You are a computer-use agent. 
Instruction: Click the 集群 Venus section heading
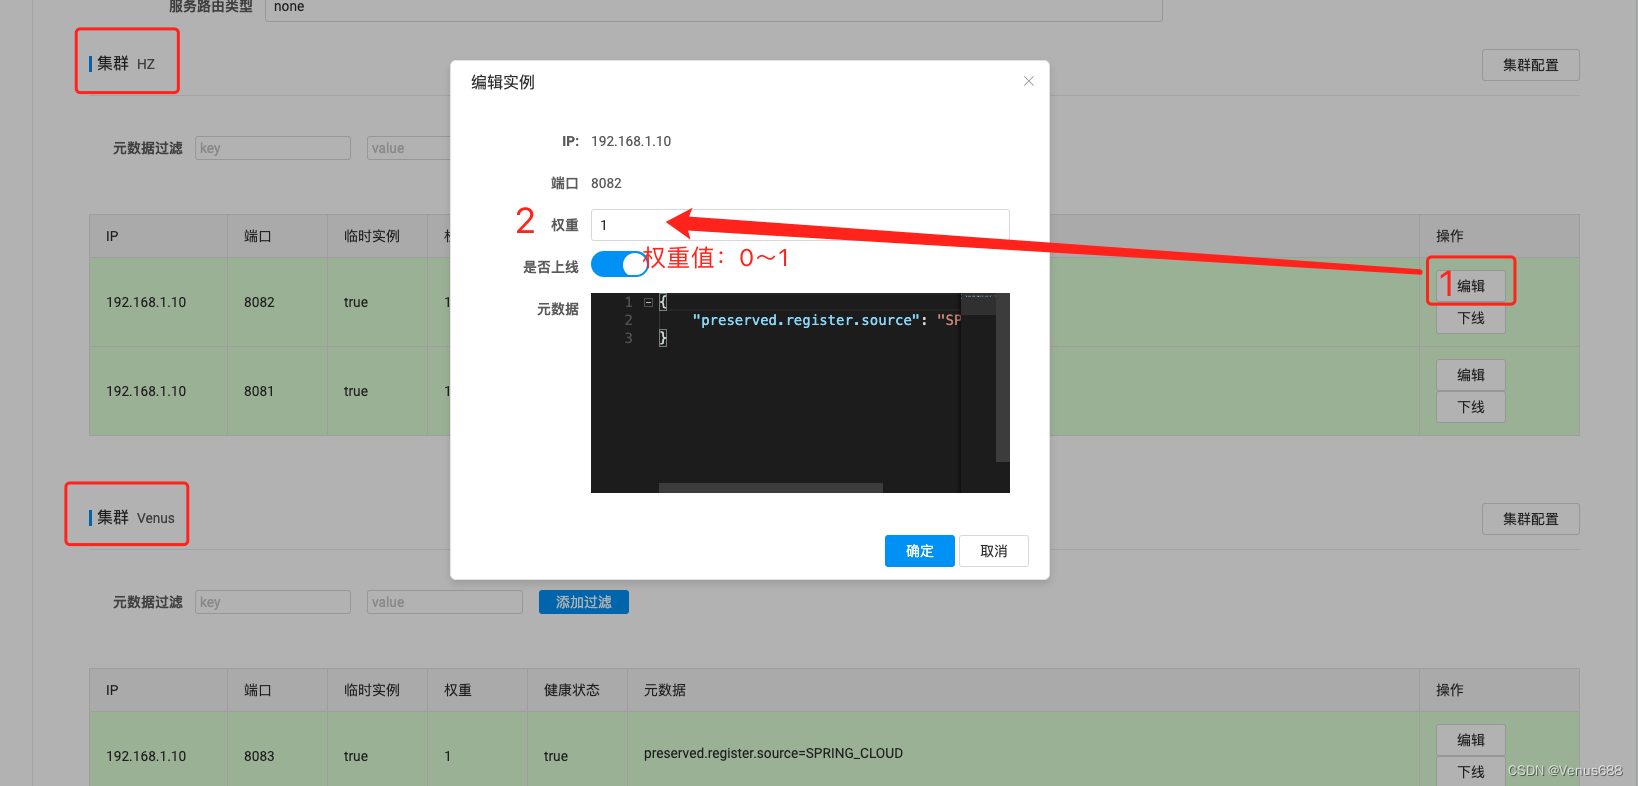132,517
